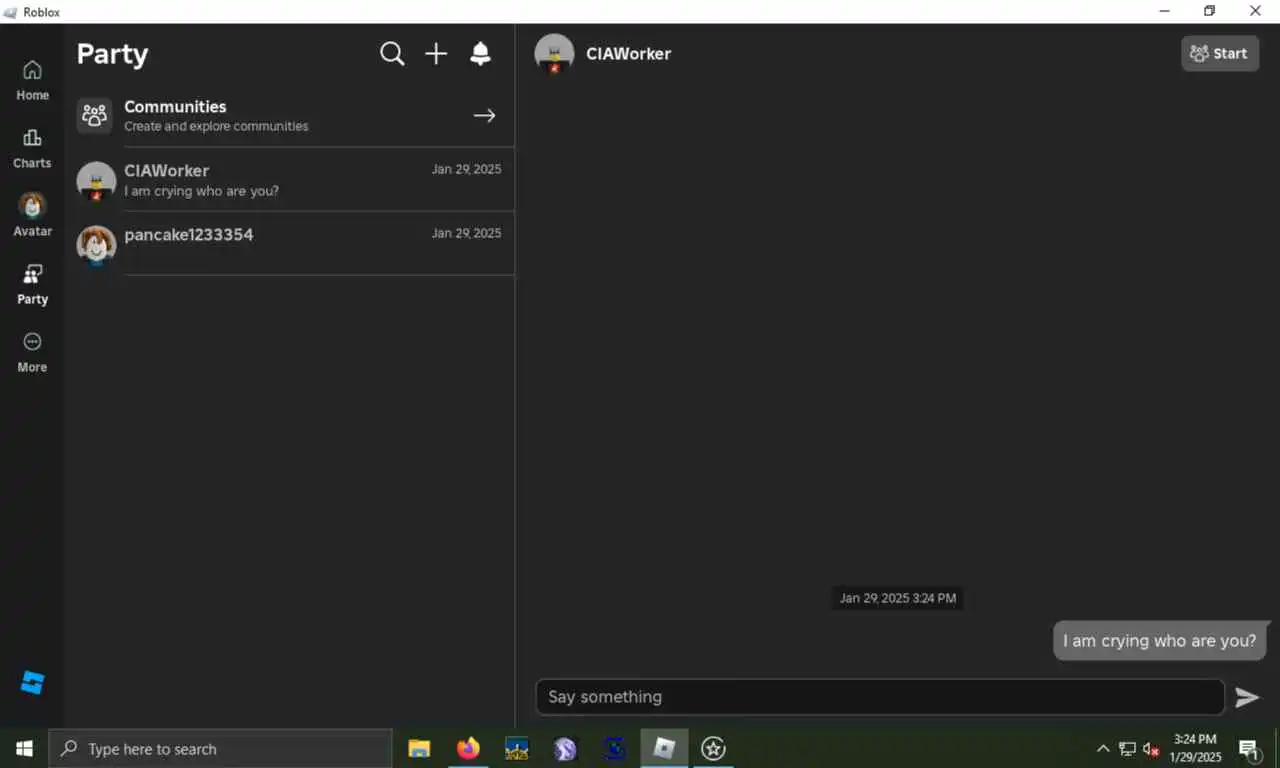This screenshot has height=768, width=1280.
Task: Click the muted volume tray icon
Action: pyautogui.click(x=1151, y=749)
